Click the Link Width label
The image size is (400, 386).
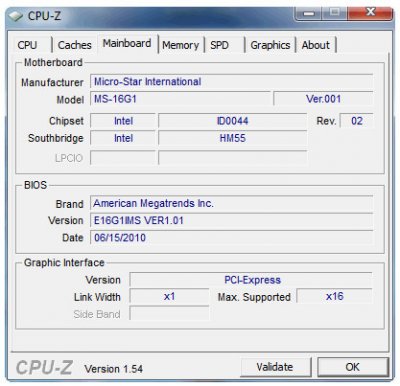point(97,297)
